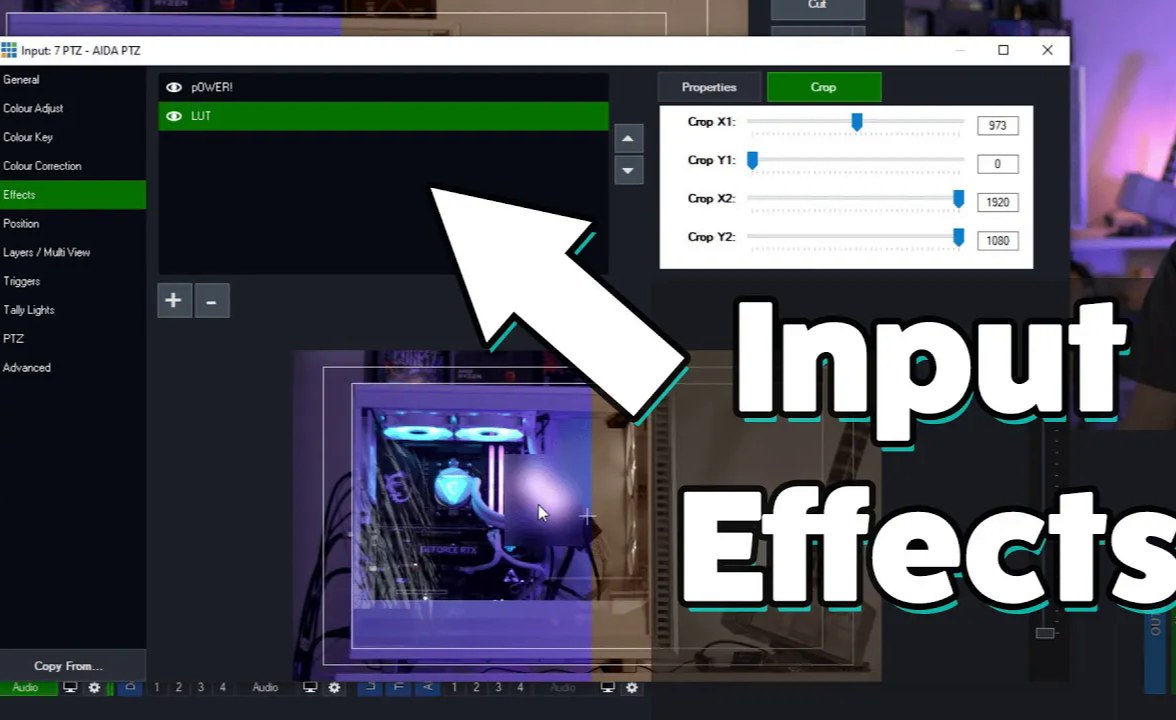Click the Crop Y2 slider handle
Viewport: 1176px width, 720px height.
tap(958, 237)
